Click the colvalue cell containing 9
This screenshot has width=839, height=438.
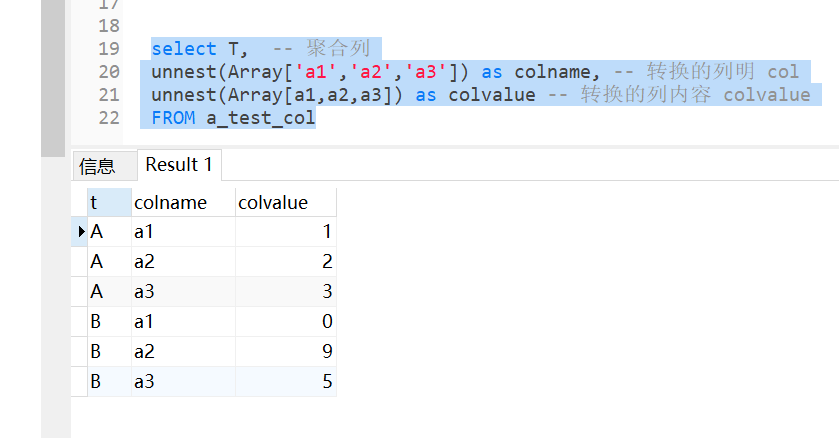click(285, 352)
